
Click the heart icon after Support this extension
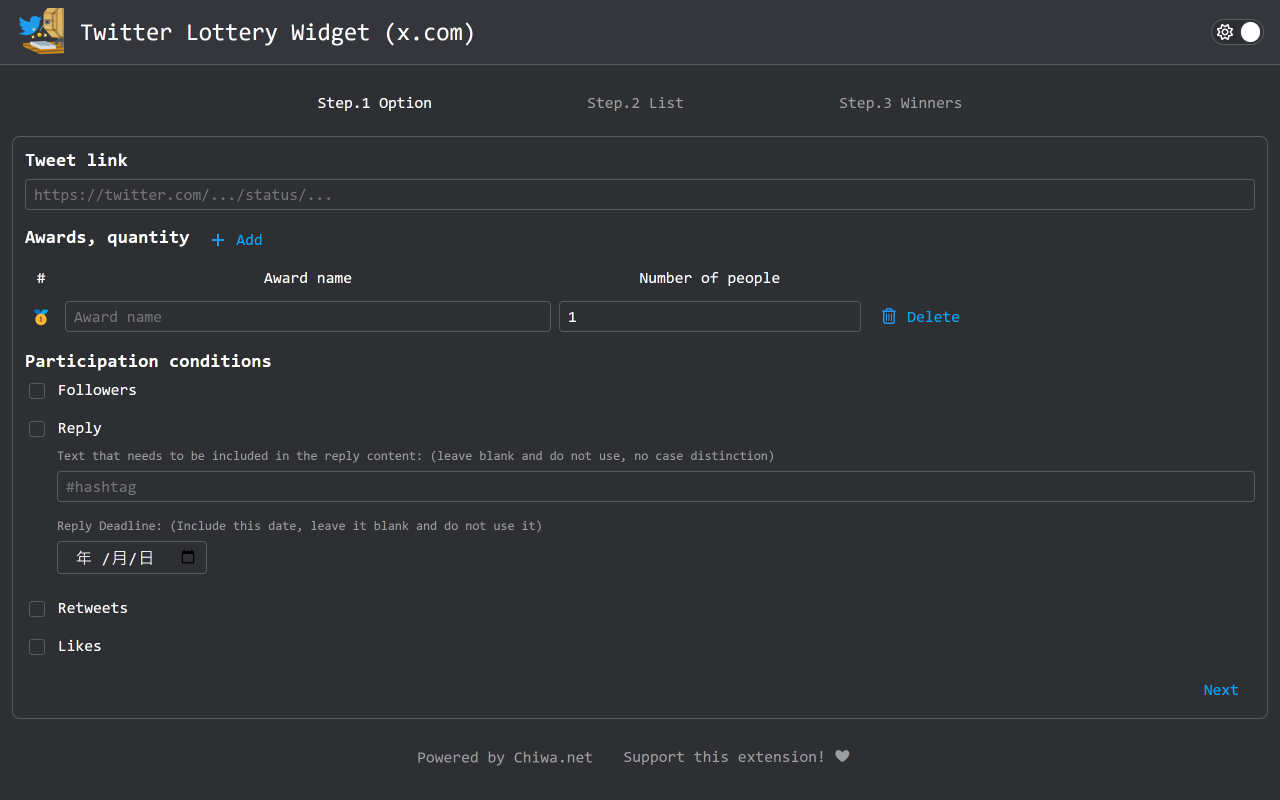click(x=842, y=756)
